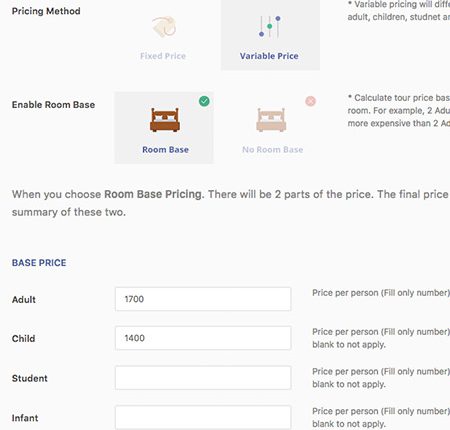
Task: Select the Variable Price sliders icon
Action: click(270, 26)
